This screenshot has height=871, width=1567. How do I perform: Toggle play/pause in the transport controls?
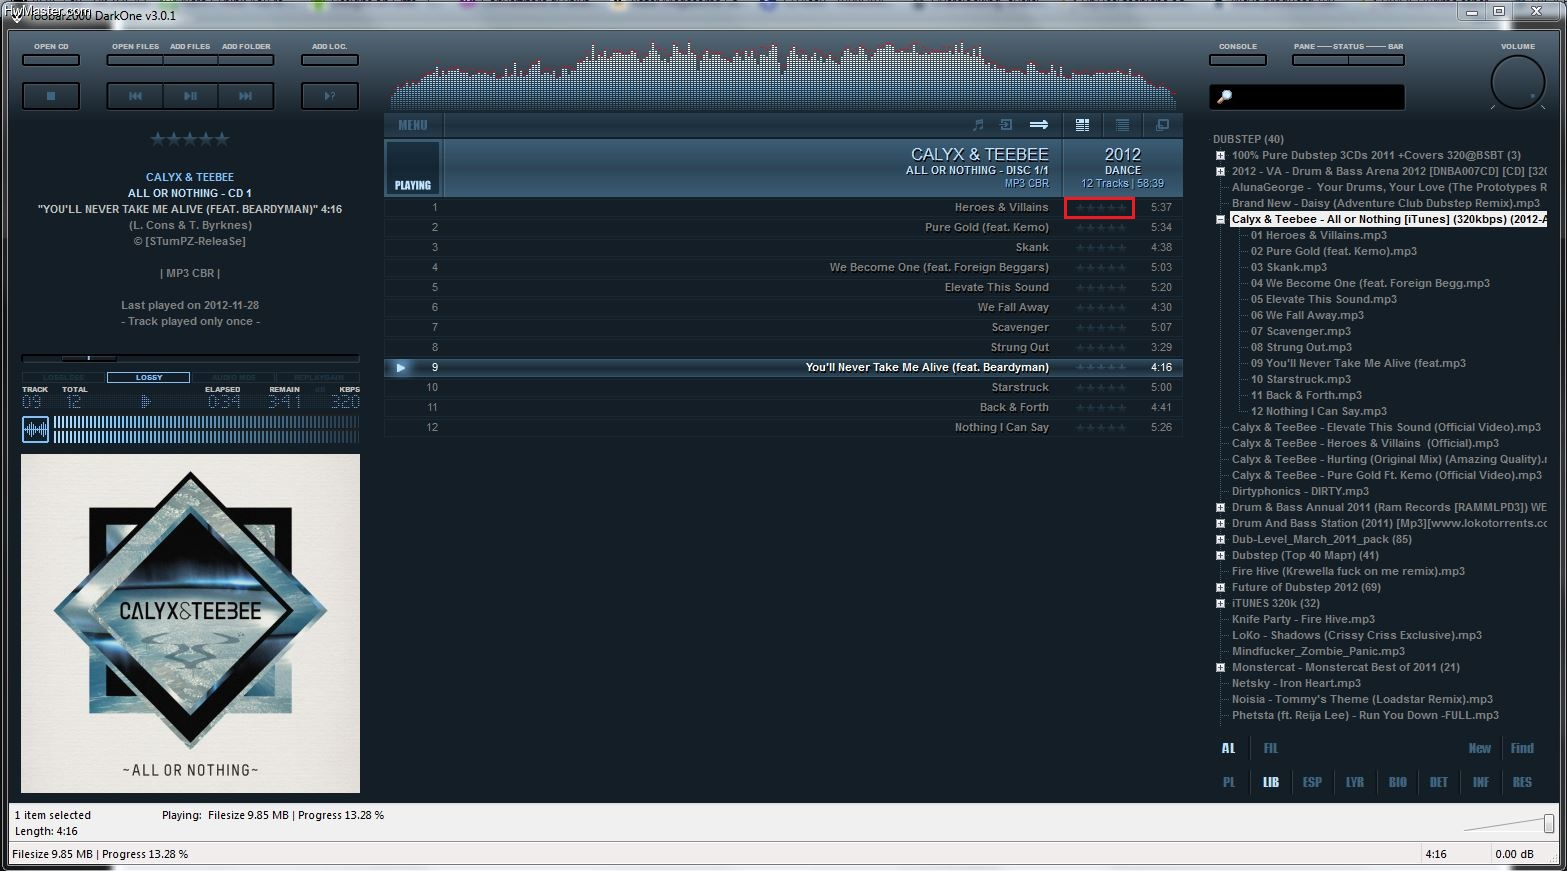coord(190,96)
